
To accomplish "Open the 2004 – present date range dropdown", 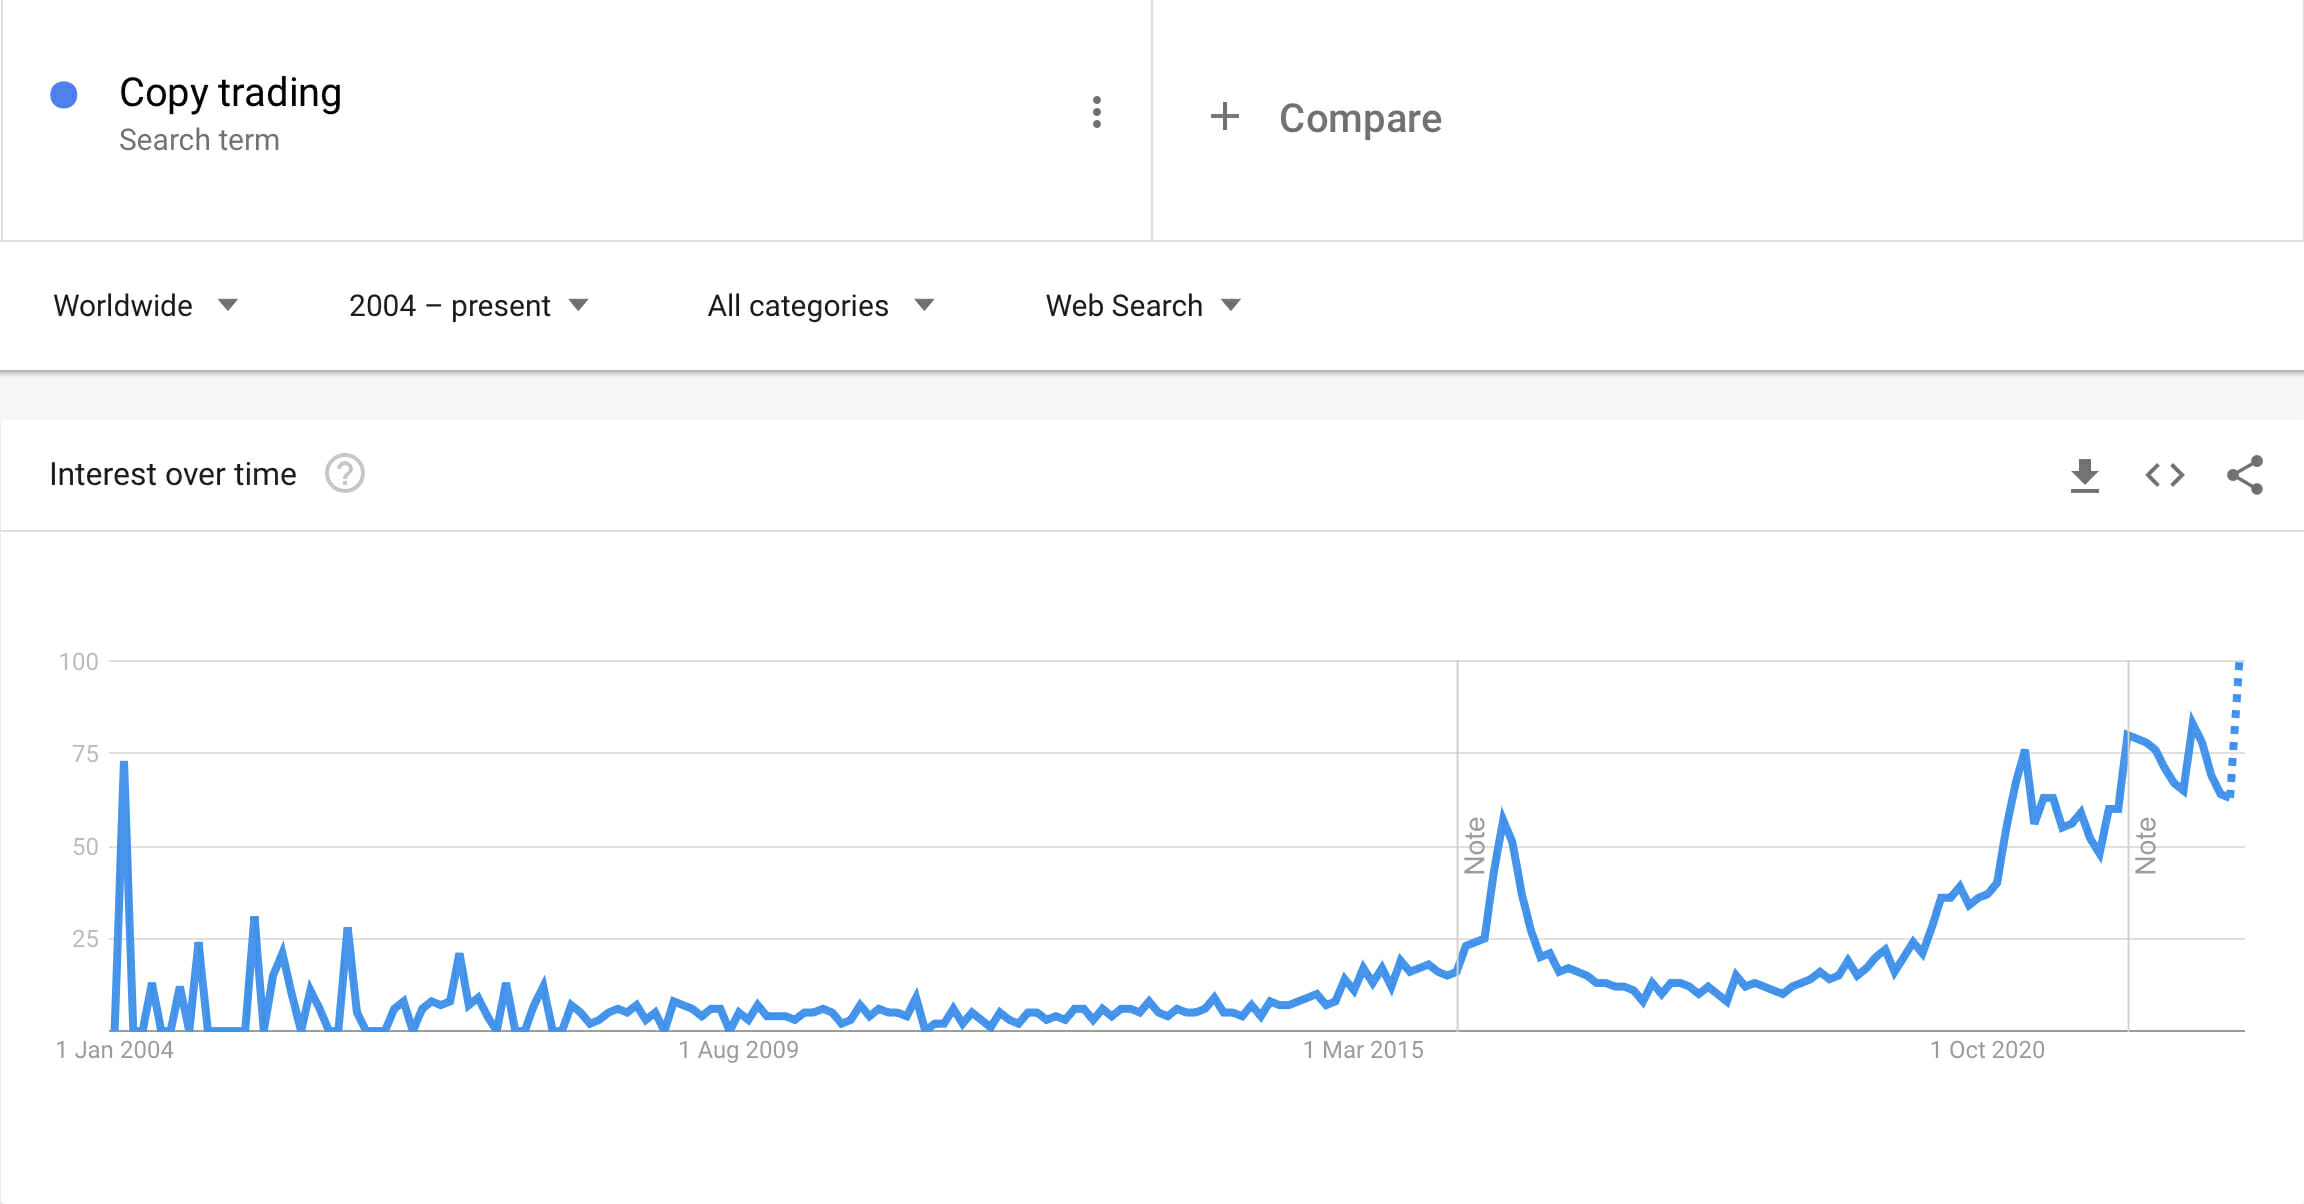I will click(468, 305).
